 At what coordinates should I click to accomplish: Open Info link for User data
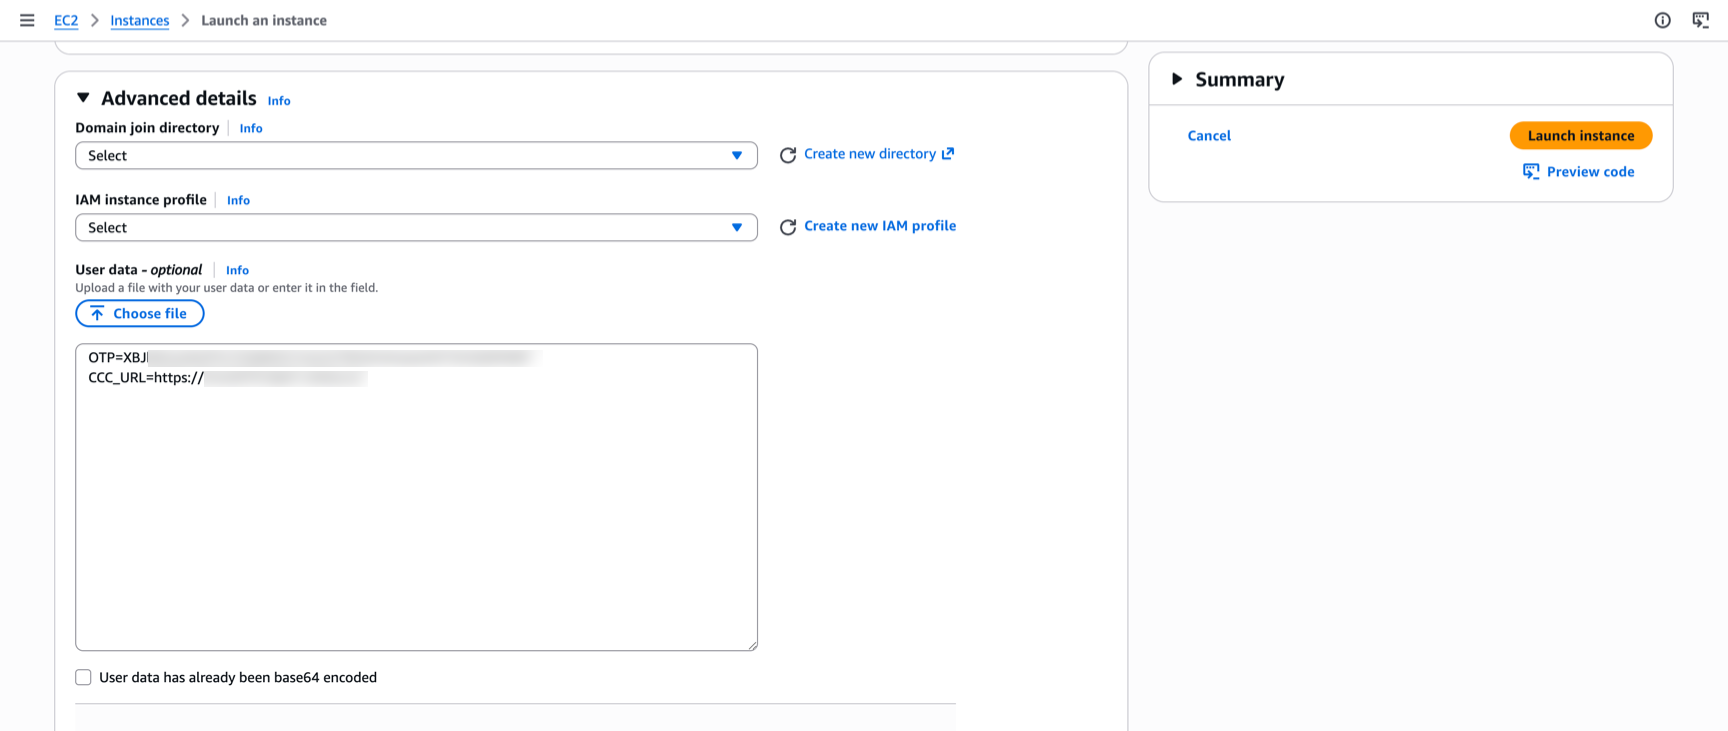coord(237,270)
